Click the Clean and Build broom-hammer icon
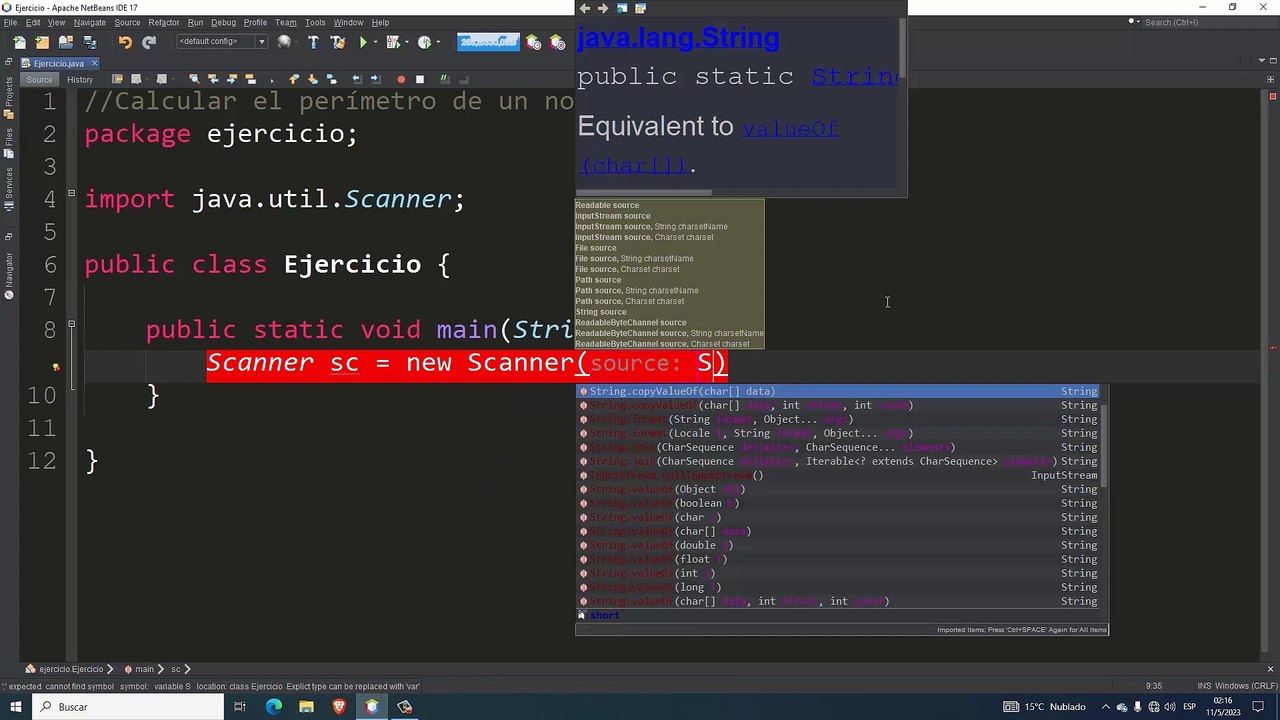 337,42
